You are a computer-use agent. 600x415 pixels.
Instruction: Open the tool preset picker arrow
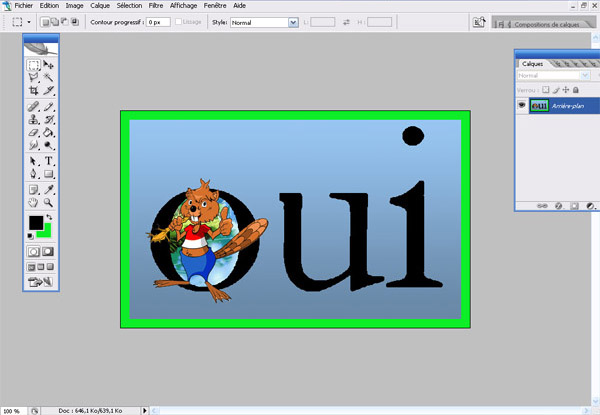point(29,22)
